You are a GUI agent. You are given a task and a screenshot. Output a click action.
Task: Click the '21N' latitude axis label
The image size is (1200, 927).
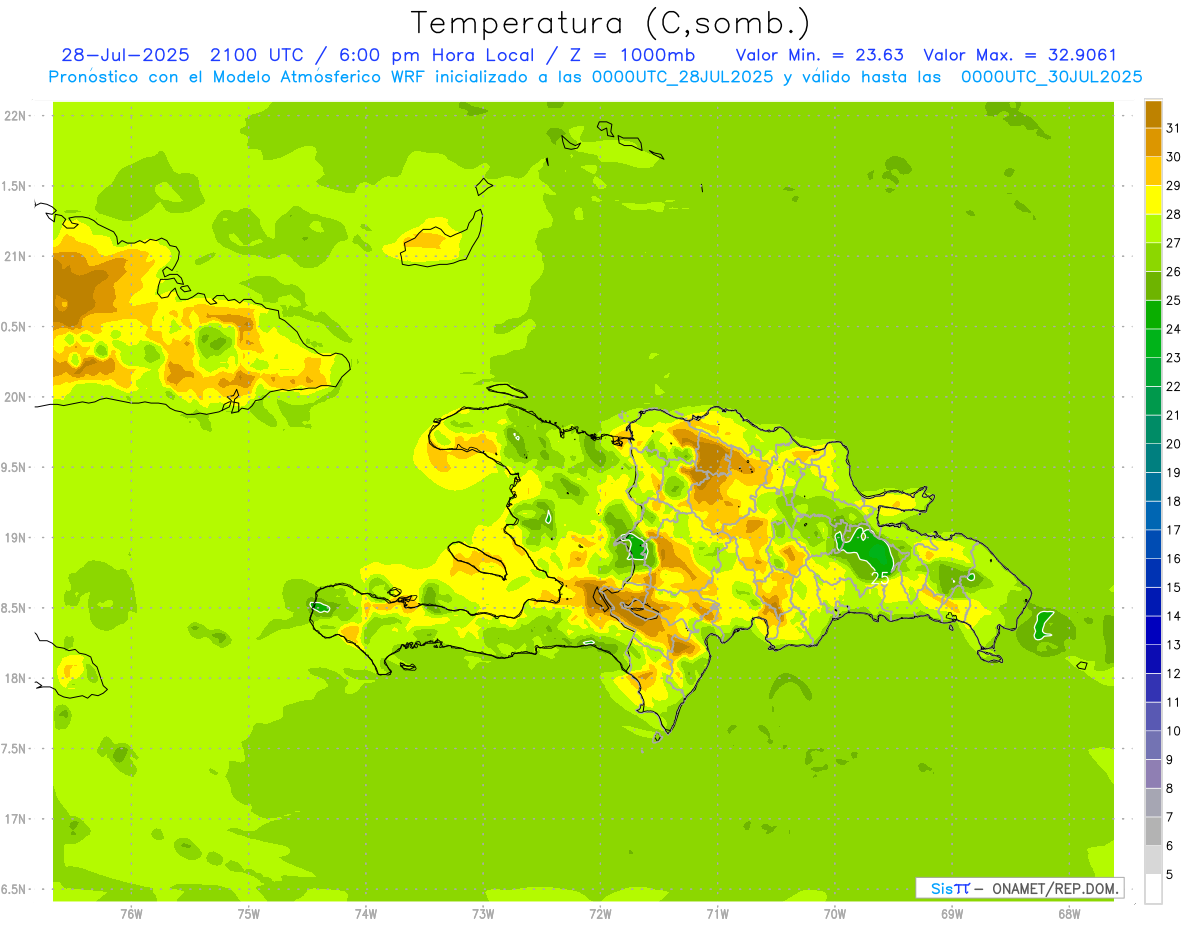click(x=16, y=256)
